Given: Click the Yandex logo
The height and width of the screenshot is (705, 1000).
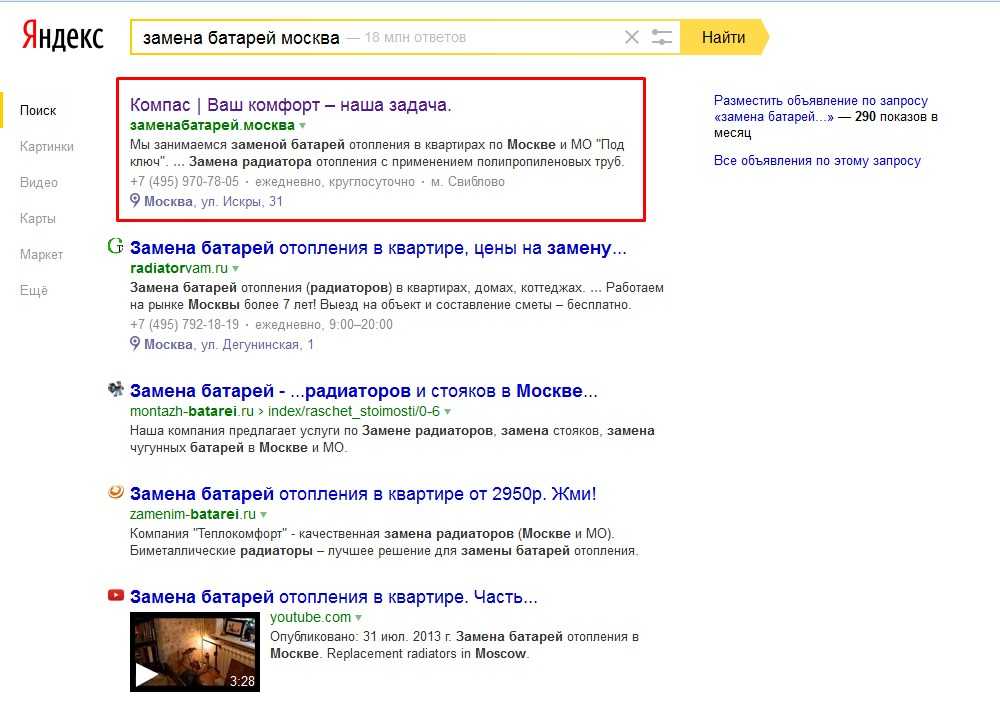Looking at the screenshot, I should (x=62, y=38).
